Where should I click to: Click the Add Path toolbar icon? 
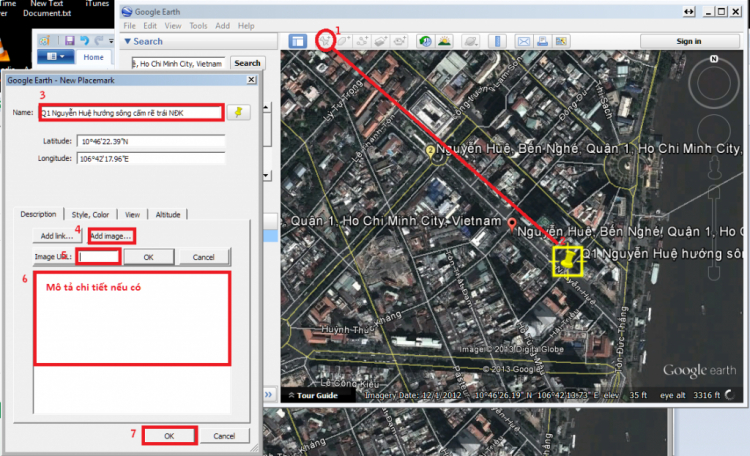tap(363, 41)
